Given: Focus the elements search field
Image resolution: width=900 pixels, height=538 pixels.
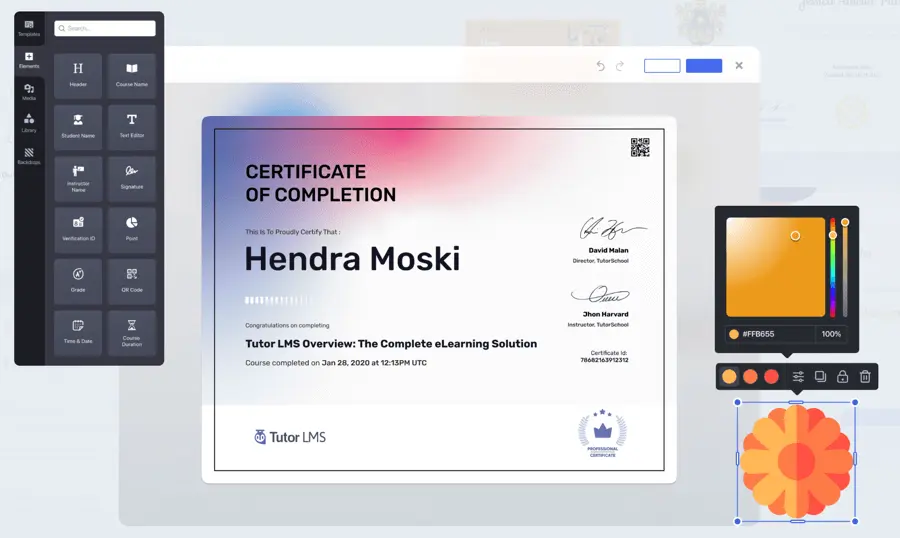Looking at the screenshot, I should 104,28.
